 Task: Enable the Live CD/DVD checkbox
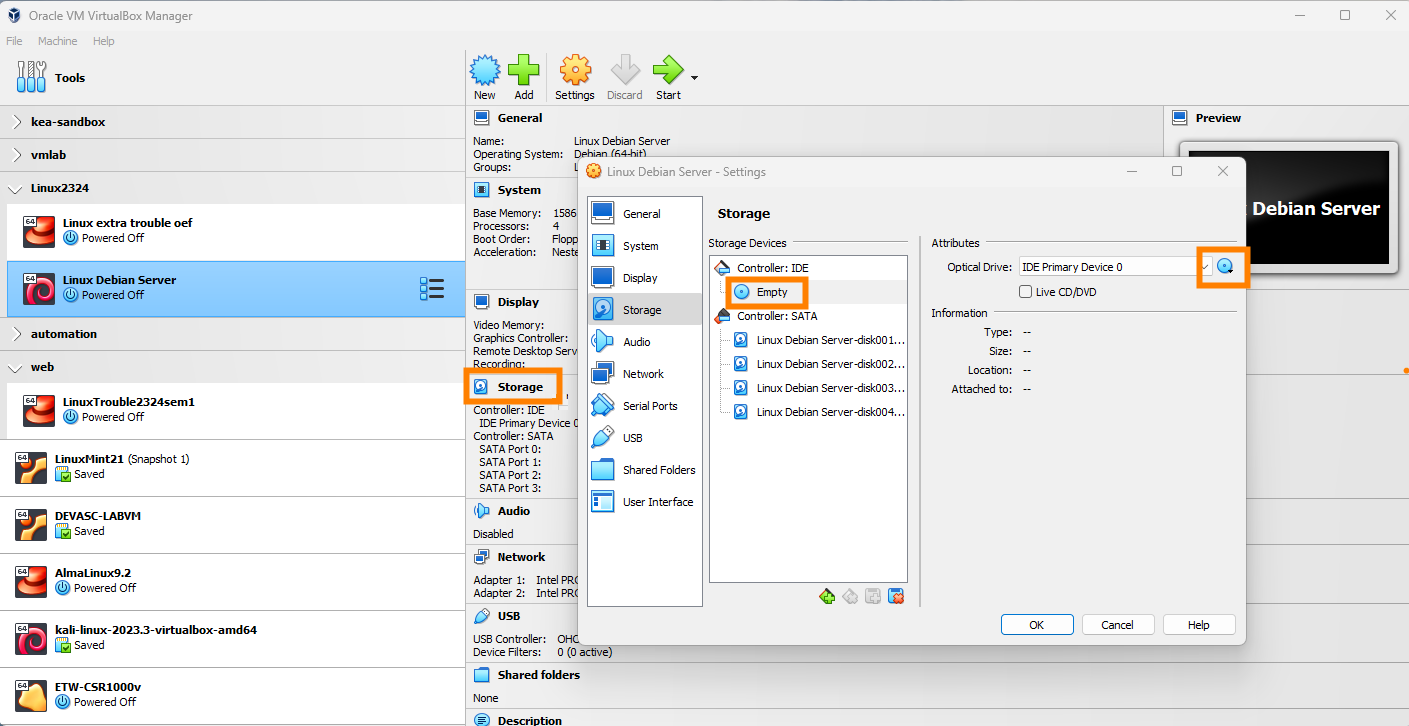1025,292
